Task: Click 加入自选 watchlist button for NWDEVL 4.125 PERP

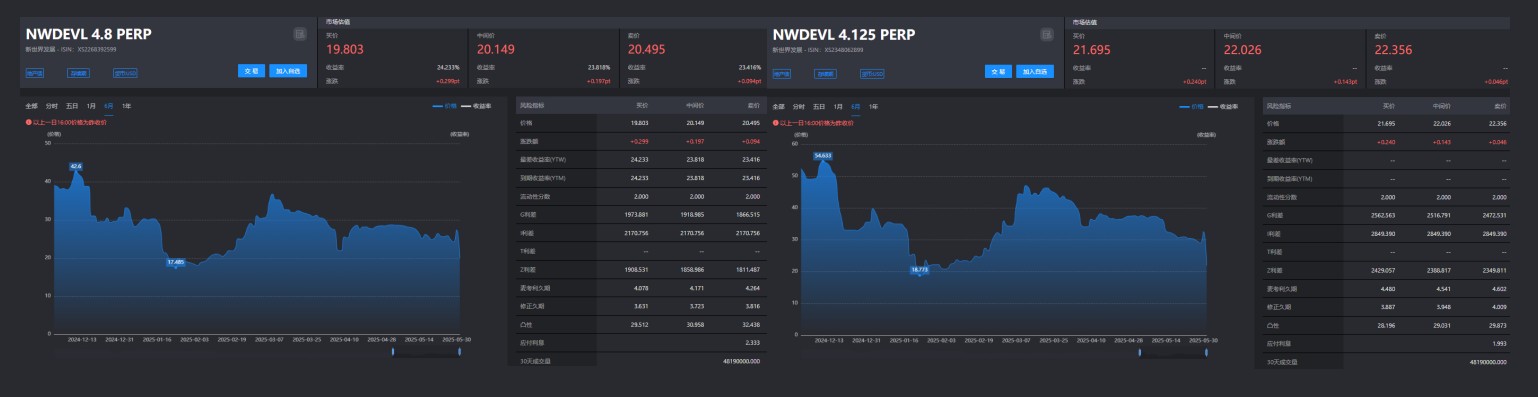Action: click(1035, 71)
